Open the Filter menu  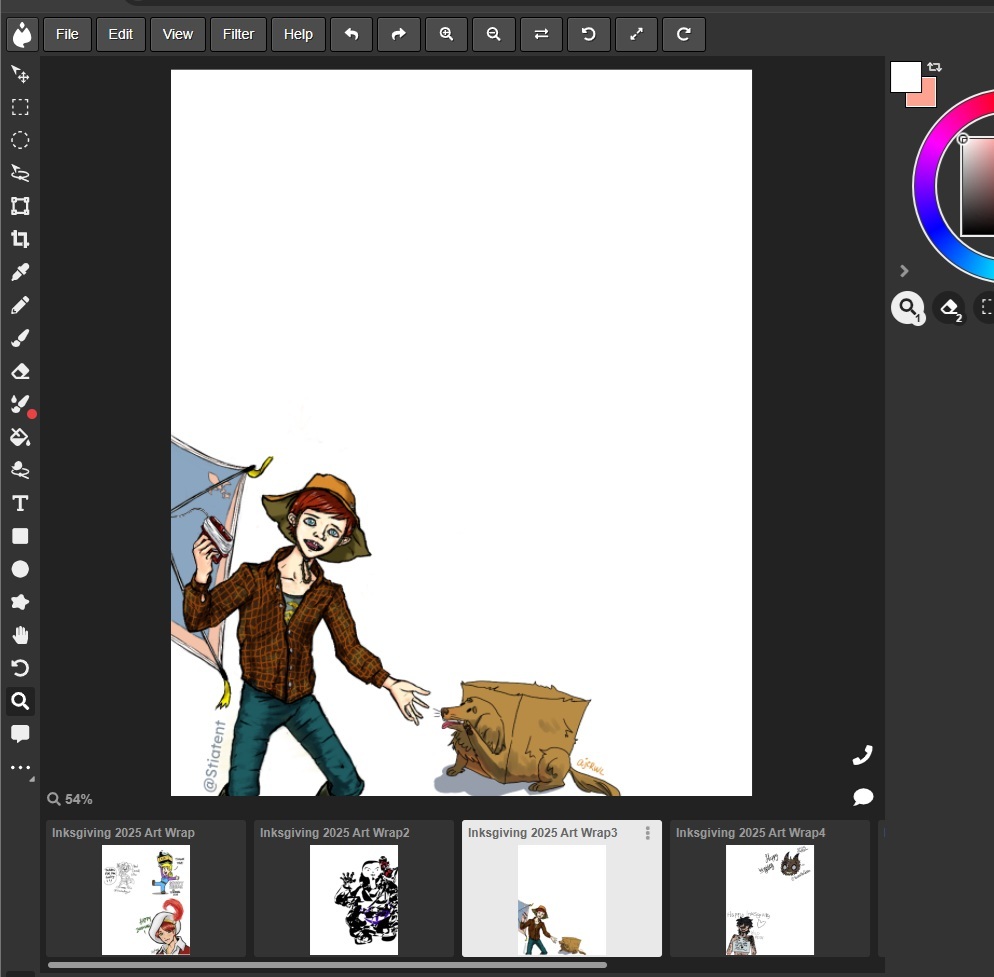pyautogui.click(x=238, y=34)
